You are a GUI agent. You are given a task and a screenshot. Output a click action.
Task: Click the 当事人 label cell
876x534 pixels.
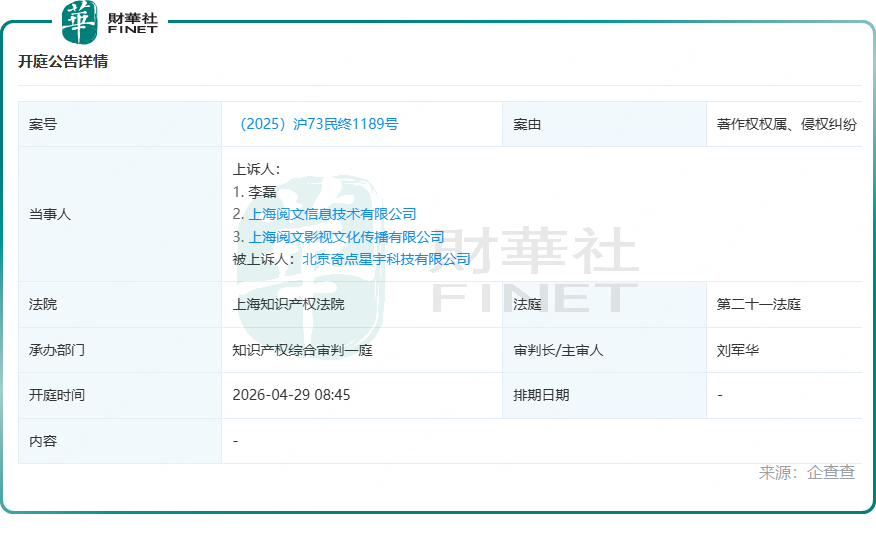pyautogui.click(x=120, y=214)
